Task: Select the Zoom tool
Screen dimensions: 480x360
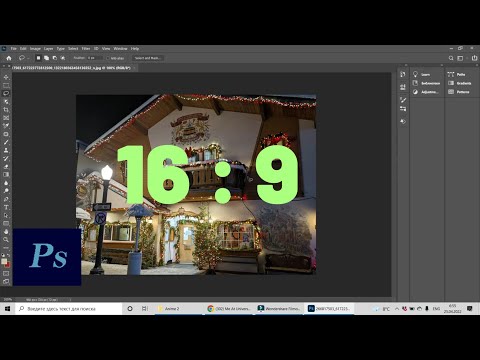Action: pyautogui.click(x=6, y=239)
